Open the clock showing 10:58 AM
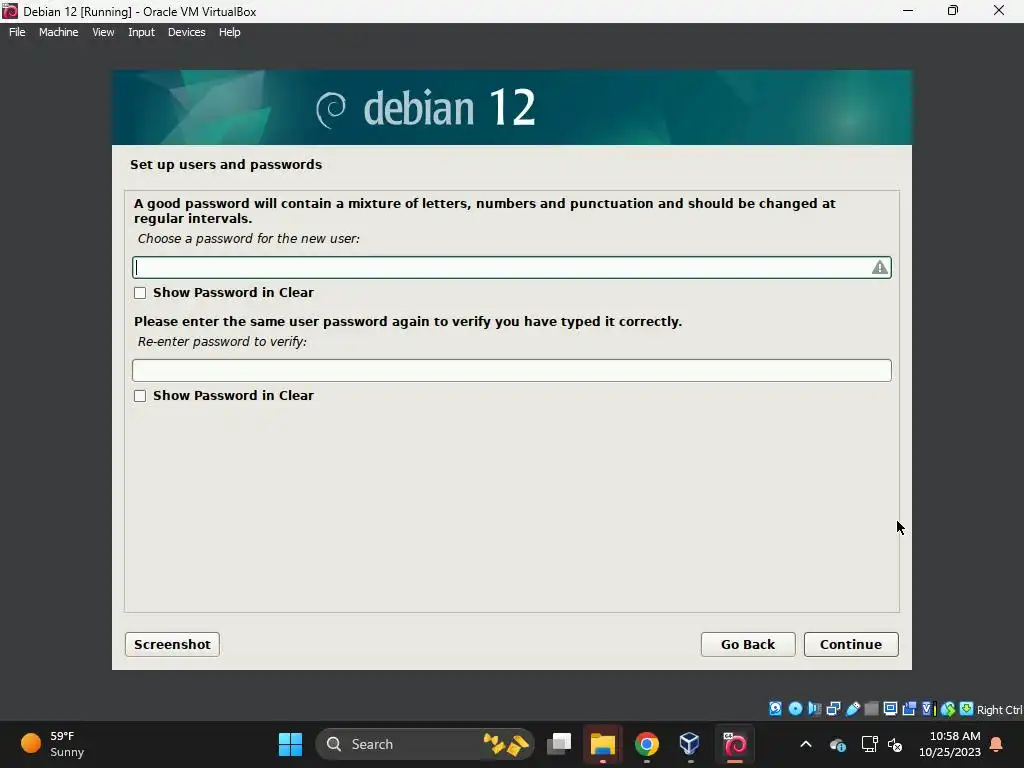Viewport: 1024px width, 768px height. coord(950,744)
